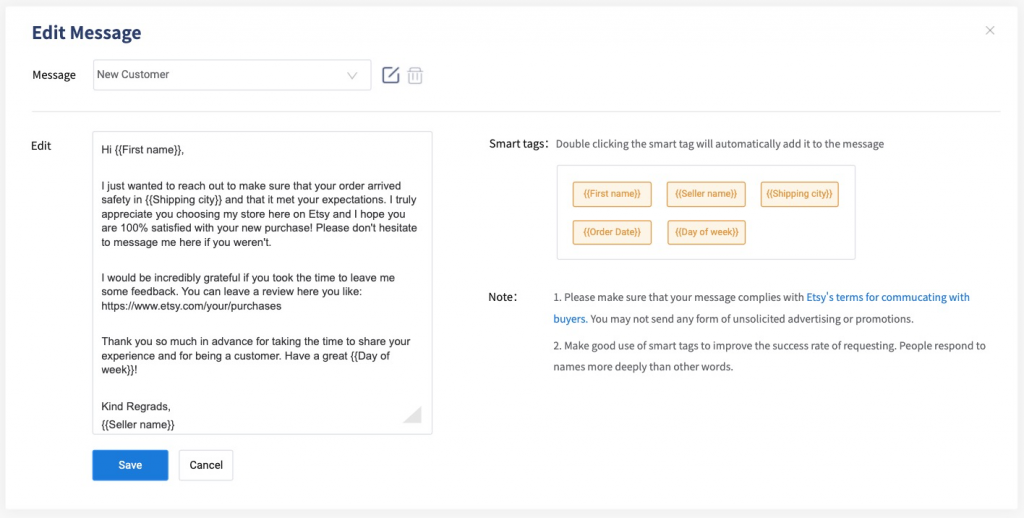Viewport: 1024px width, 518px height.
Task: Save the edited message
Action: pyautogui.click(x=130, y=465)
